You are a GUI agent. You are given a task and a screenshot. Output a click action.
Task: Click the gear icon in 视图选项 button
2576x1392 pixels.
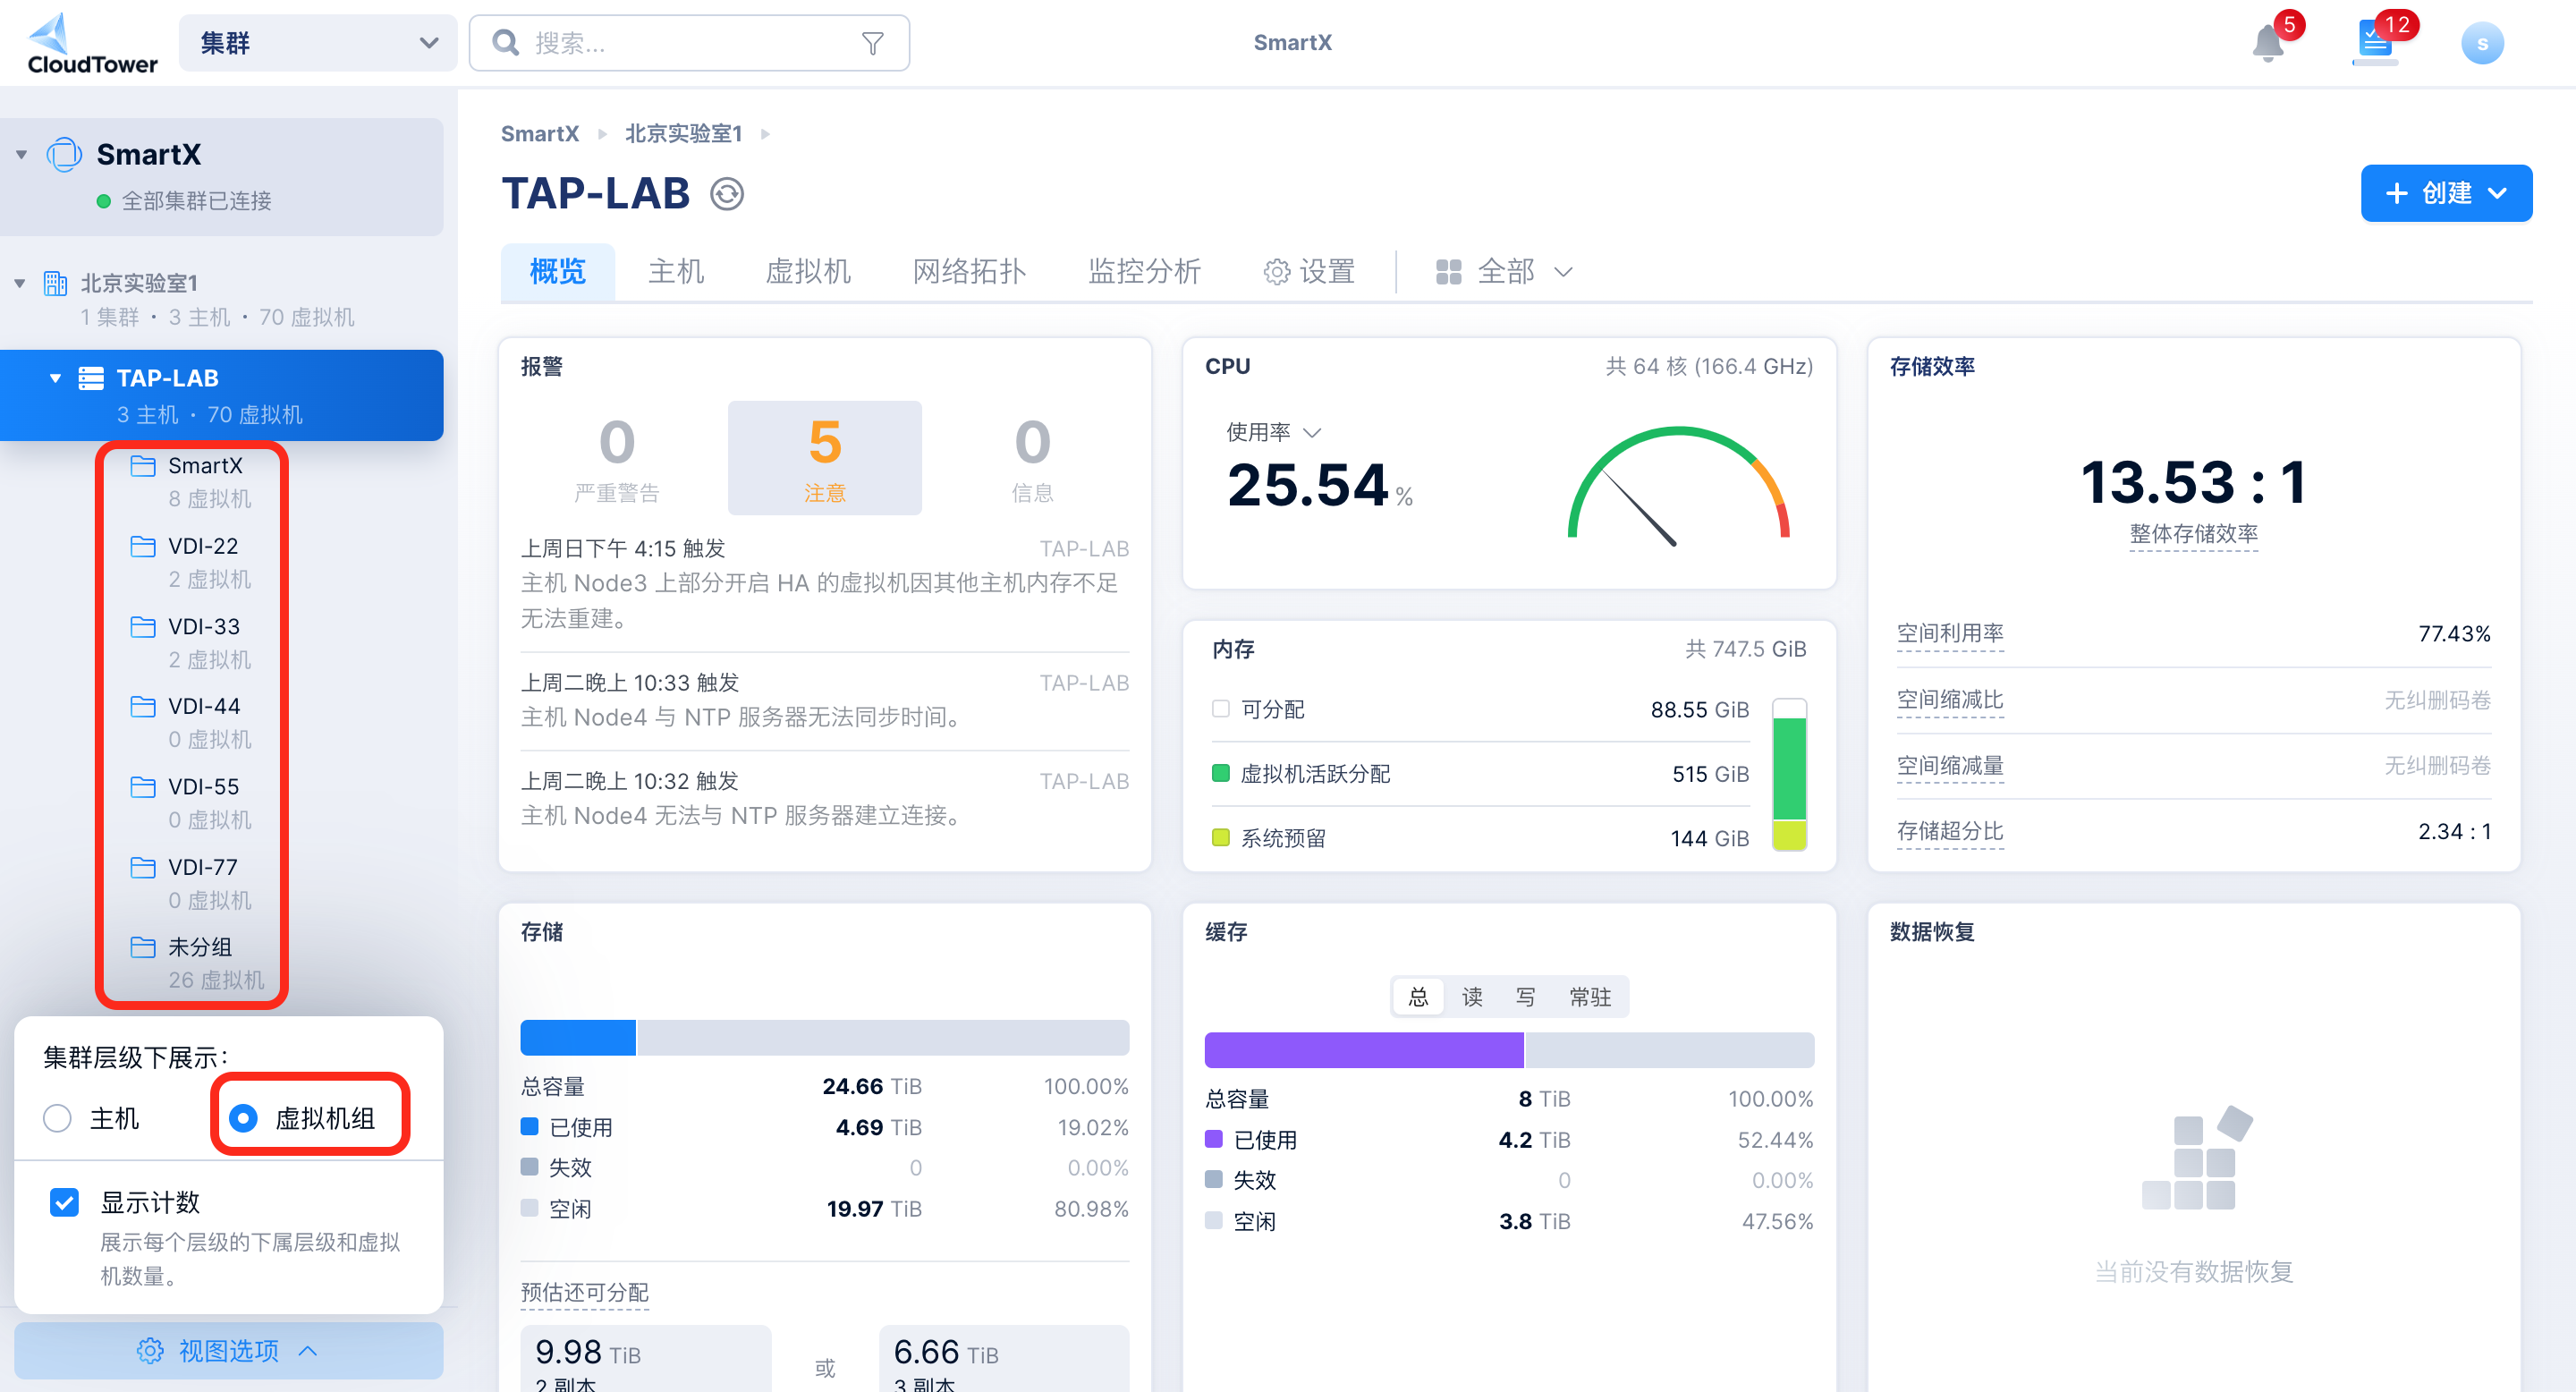(x=150, y=1351)
